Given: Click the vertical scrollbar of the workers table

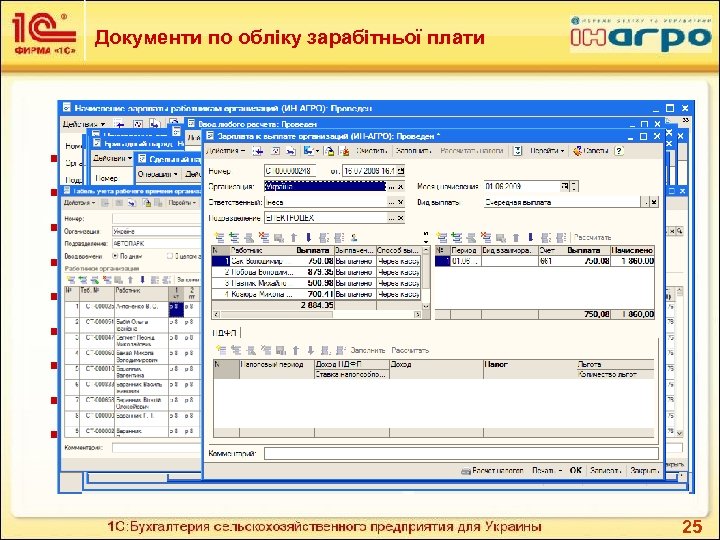Looking at the screenshot, I should [x=426, y=278].
